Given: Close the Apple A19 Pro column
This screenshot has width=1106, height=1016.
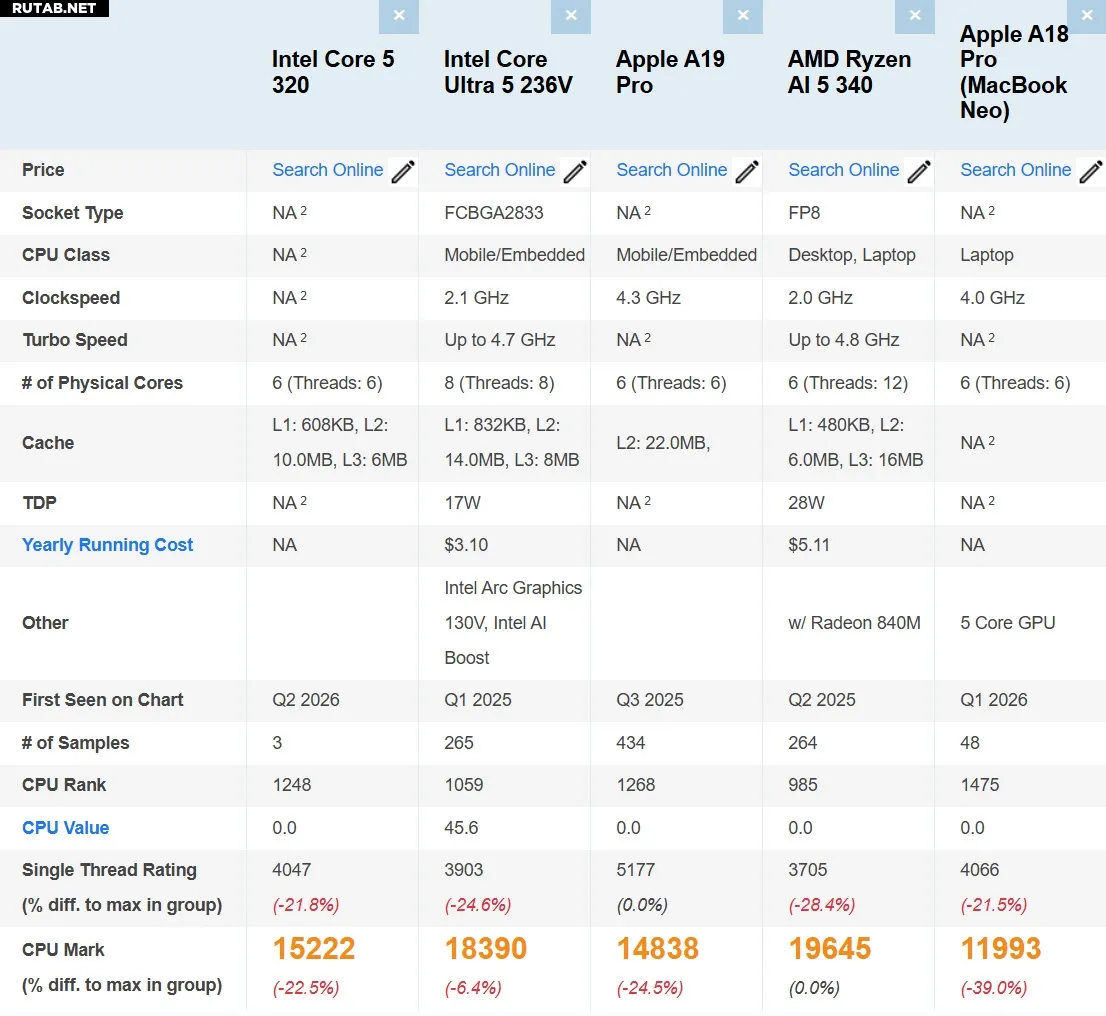Looking at the screenshot, I should tap(743, 16).
